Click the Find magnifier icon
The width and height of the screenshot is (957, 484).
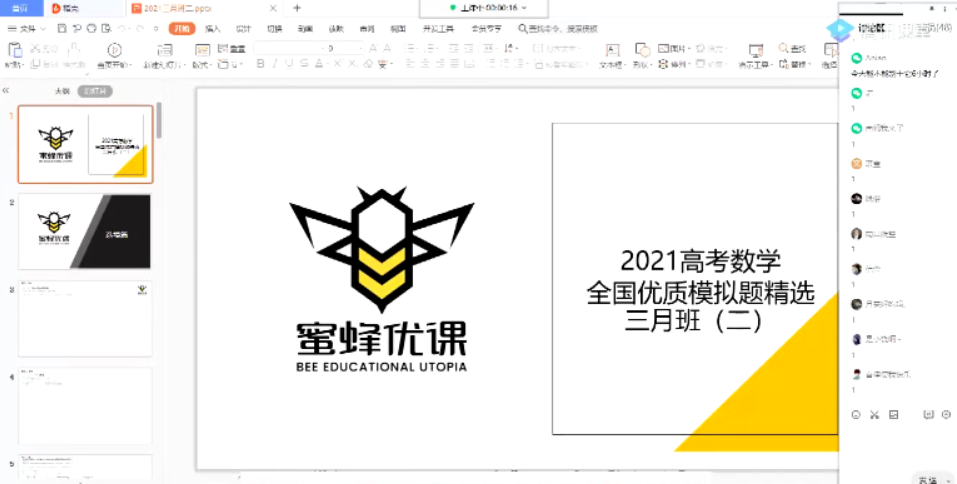point(784,48)
